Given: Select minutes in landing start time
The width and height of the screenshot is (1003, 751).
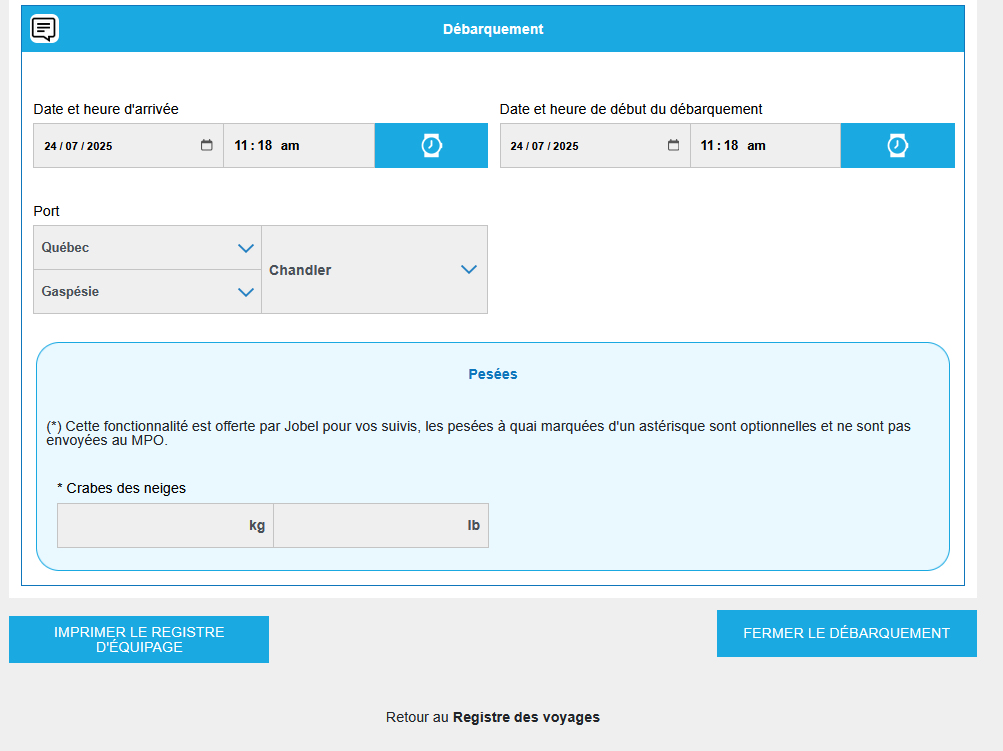Looking at the screenshot, I should [730, 146].
